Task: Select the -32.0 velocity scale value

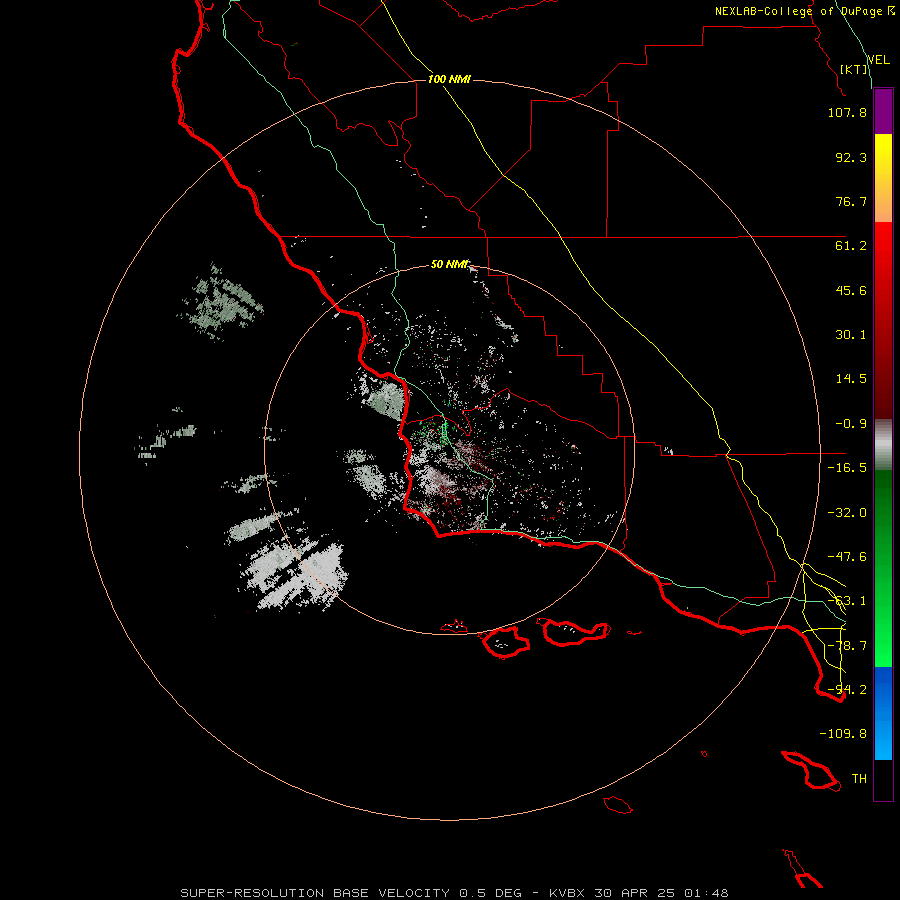Action: (847, 513)
